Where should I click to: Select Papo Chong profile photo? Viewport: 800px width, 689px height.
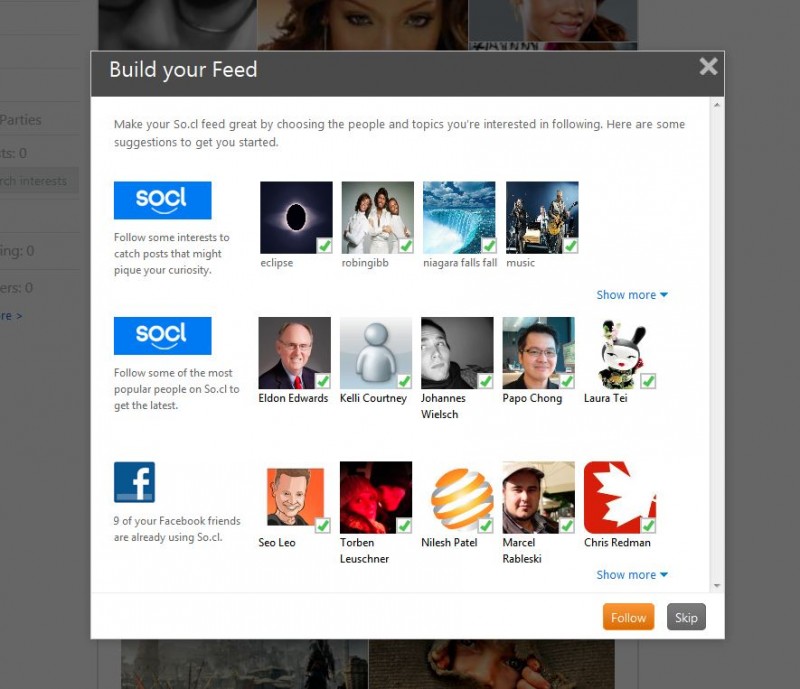pos(538,353)
